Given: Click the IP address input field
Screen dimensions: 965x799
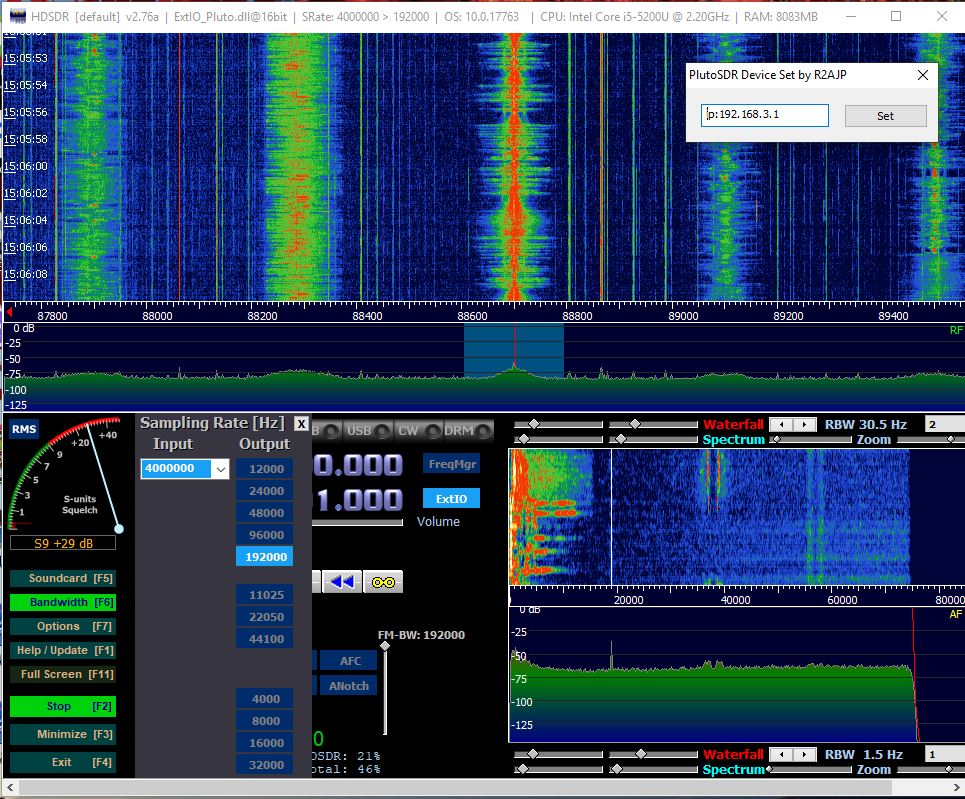Looking at the screenshot, I should [765, 115].
